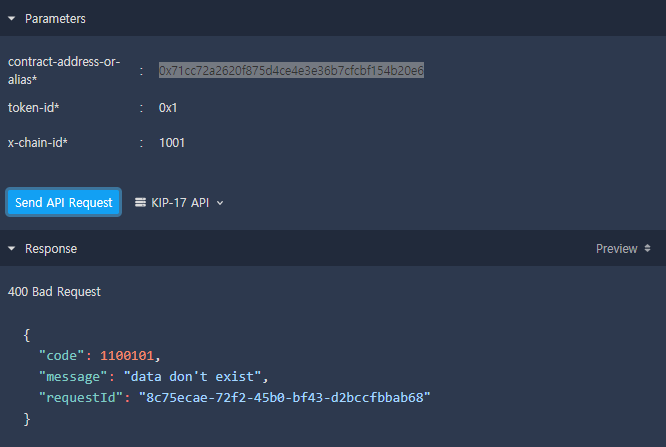The width and height of the screenshot is (666, 447).
Task: Edit the token-id value 0x1
Action: coord(168,107)
